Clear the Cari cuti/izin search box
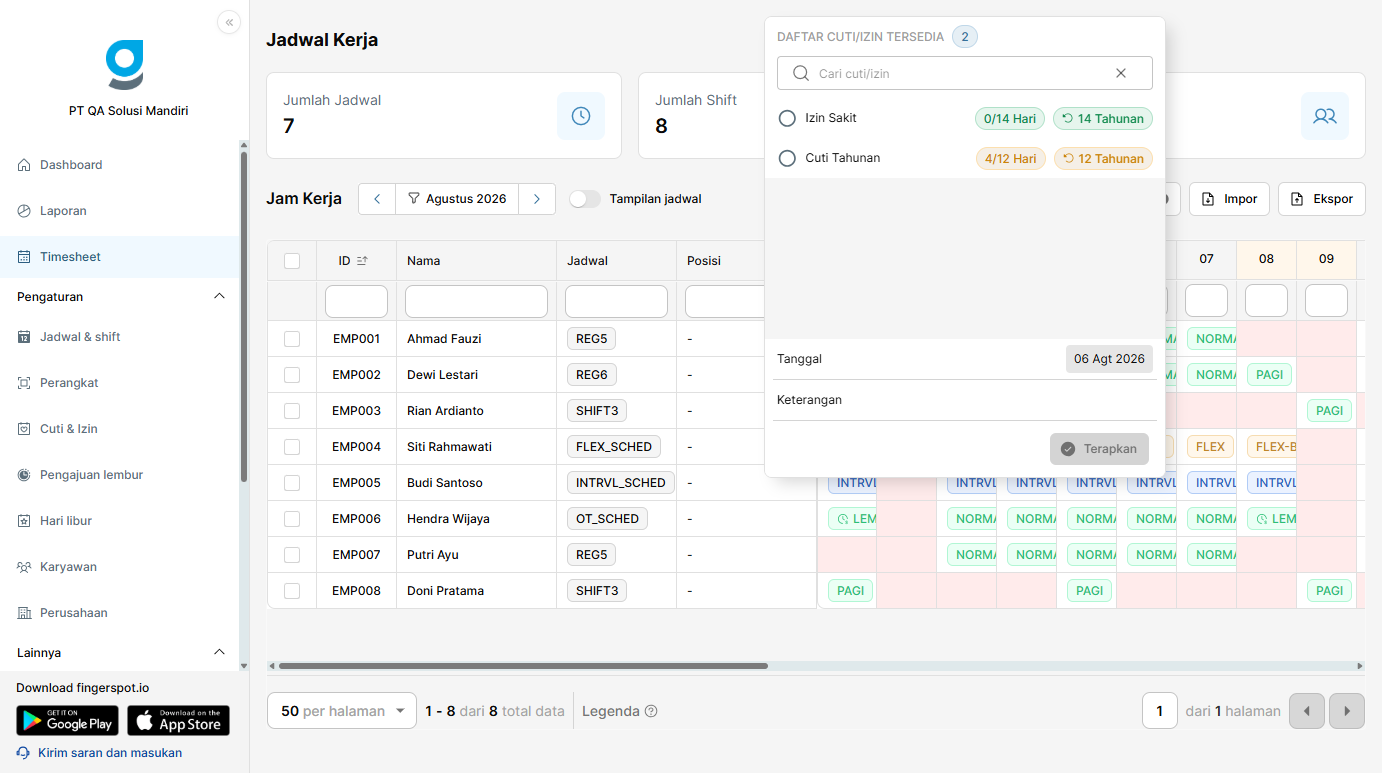 1121,73
